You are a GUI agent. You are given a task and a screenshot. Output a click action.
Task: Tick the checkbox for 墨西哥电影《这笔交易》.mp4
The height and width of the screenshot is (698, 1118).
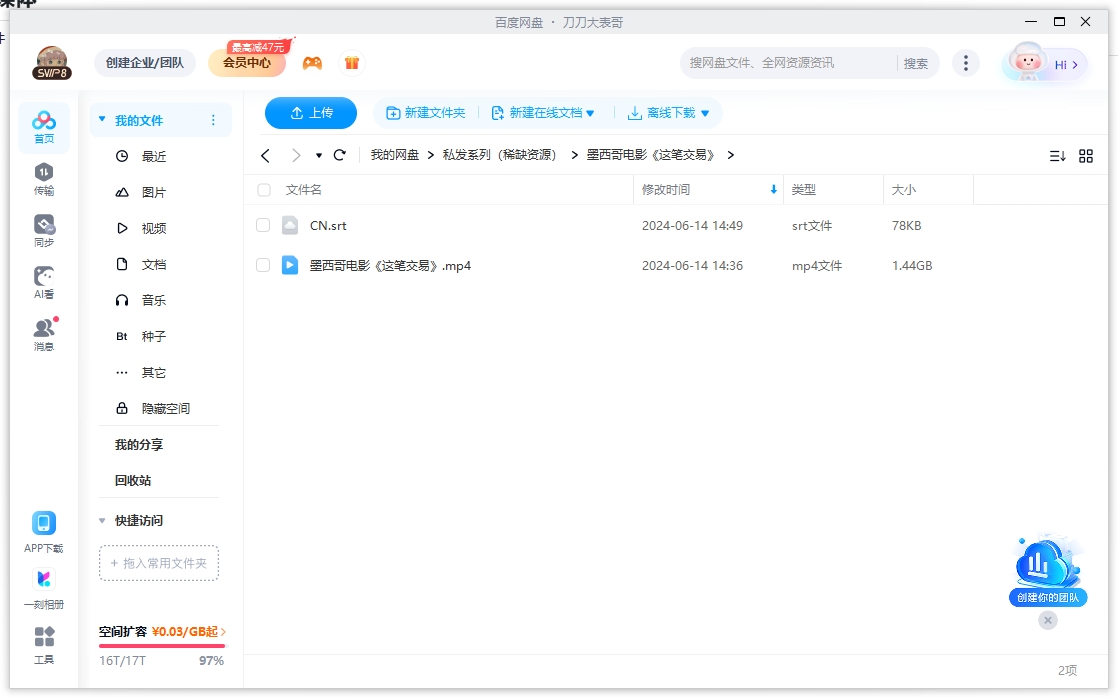click(x=263, y=265)
